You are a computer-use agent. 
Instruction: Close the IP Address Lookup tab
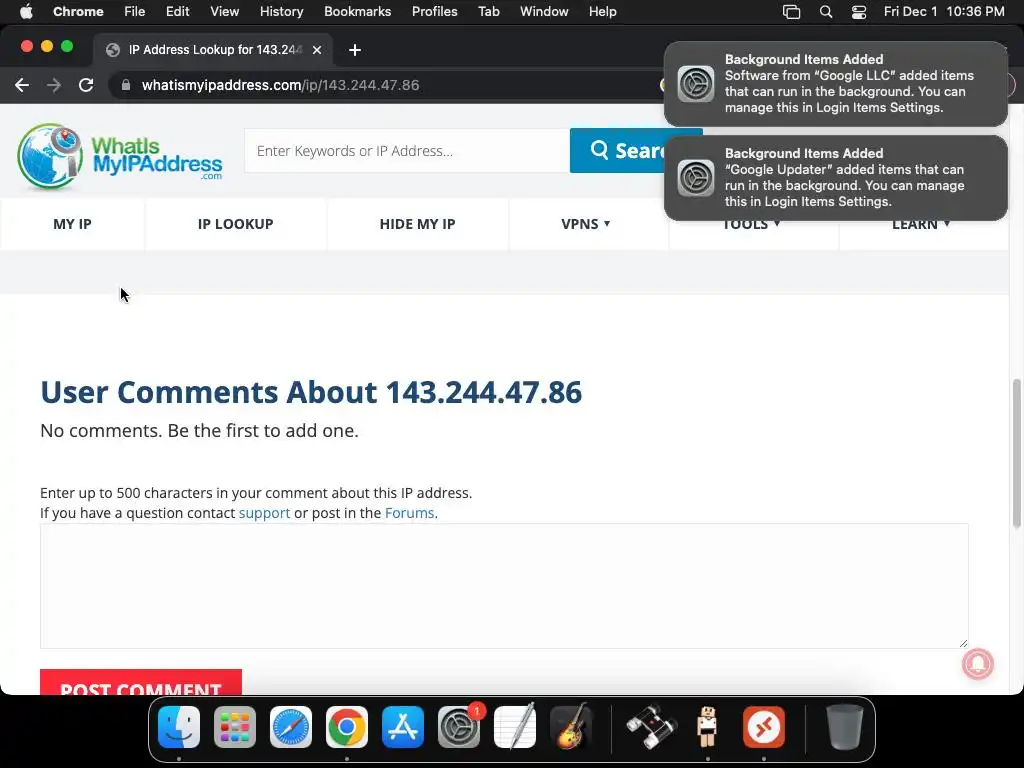pyautogui.click(x=317, y=50)
